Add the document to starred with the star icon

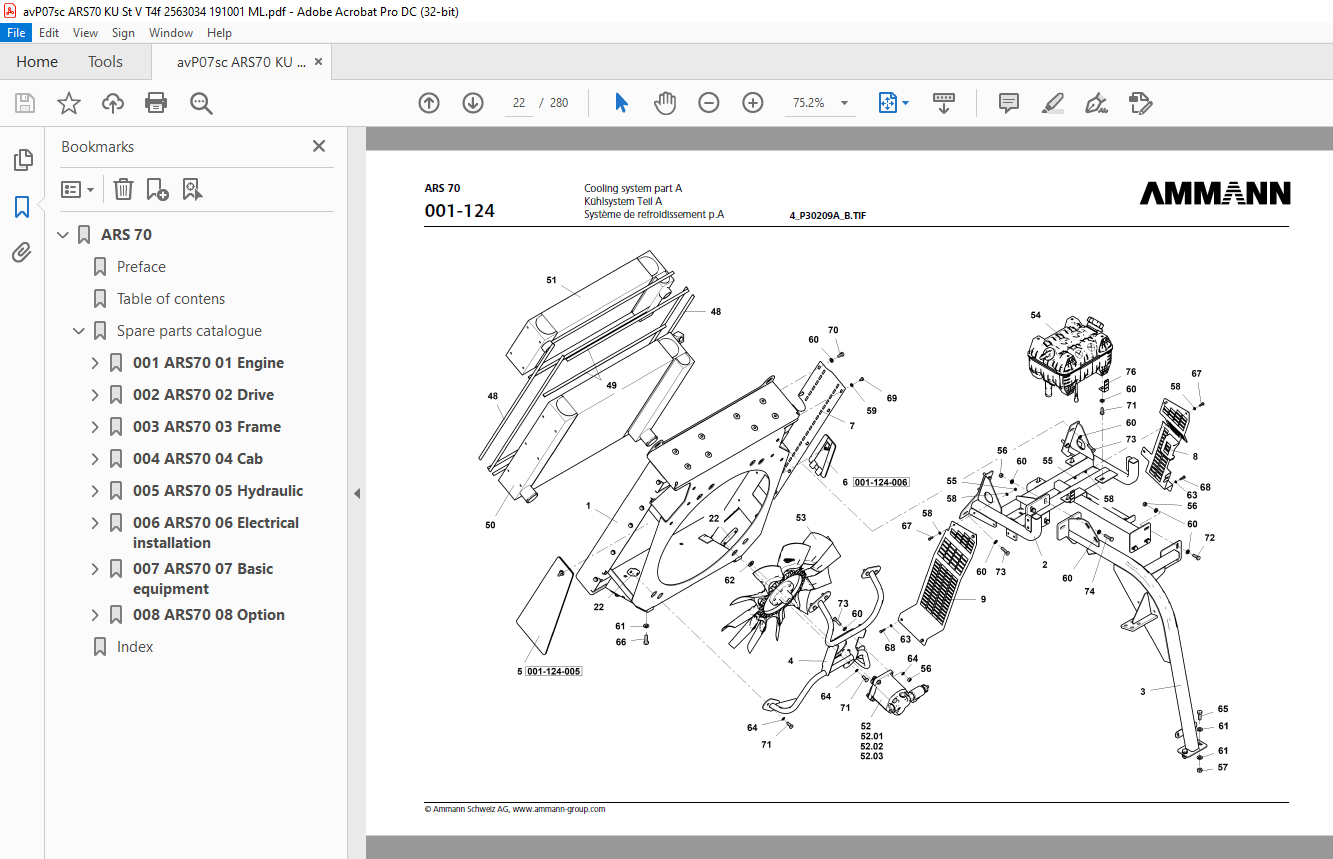tap(69, 103)
